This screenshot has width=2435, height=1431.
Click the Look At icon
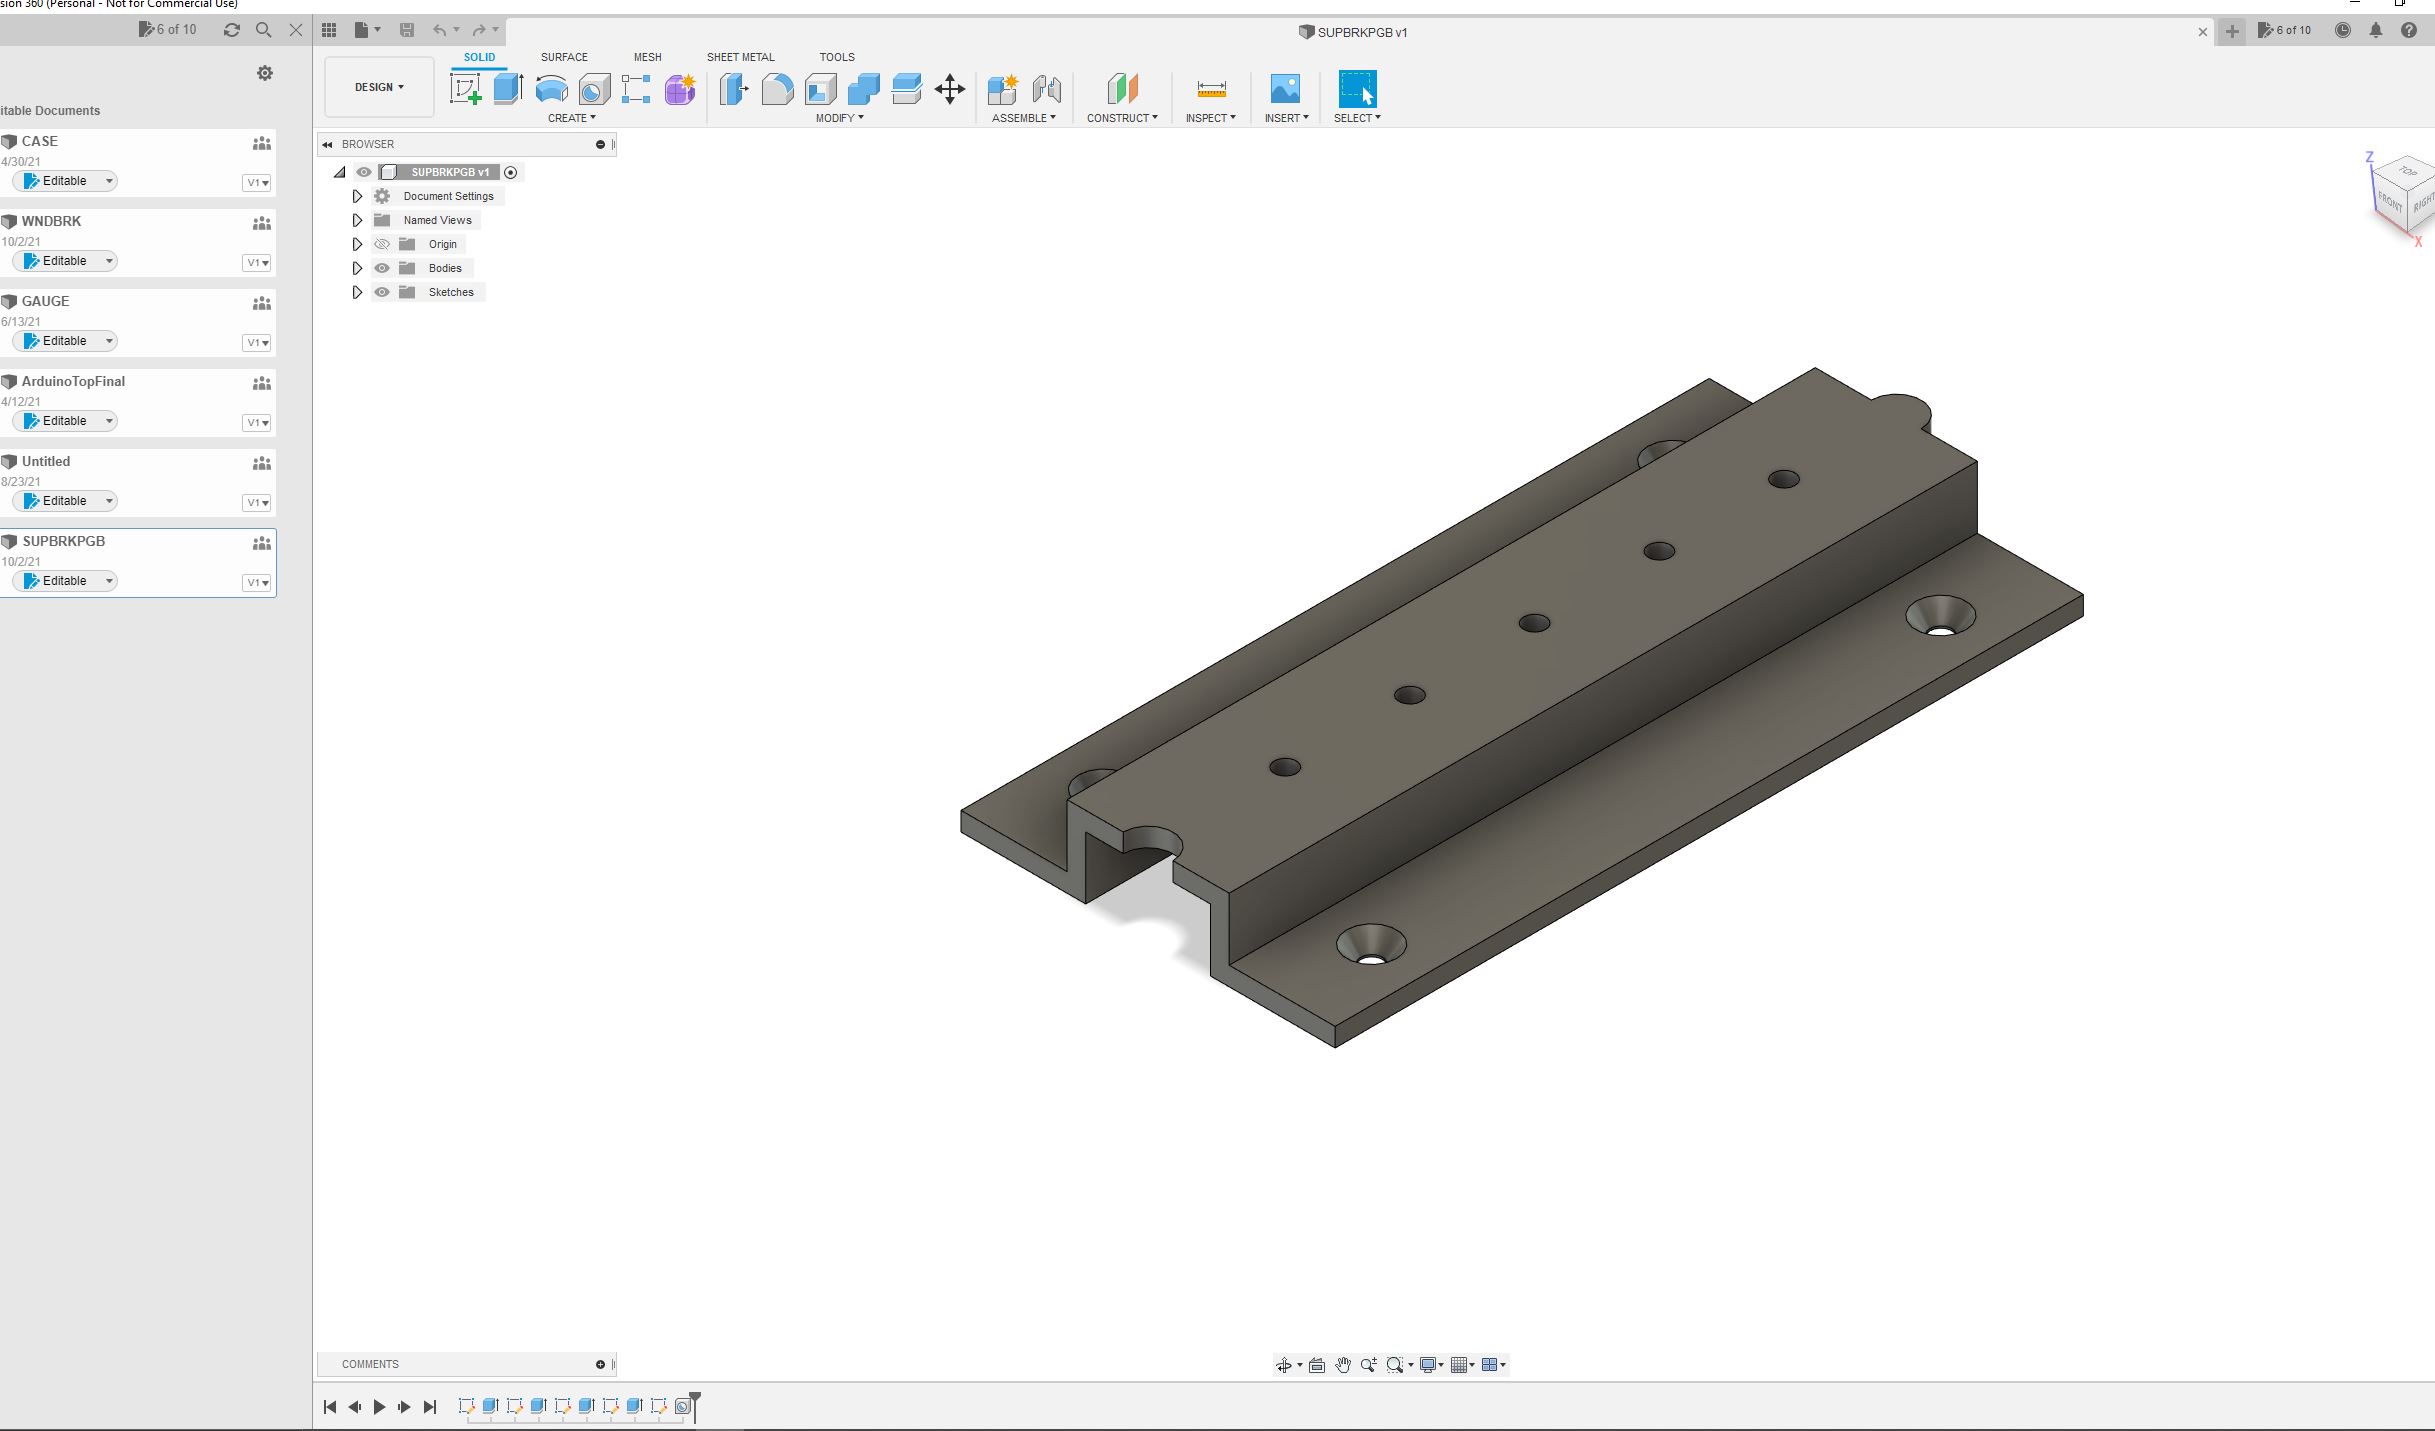click(x=1317, y=1365)
